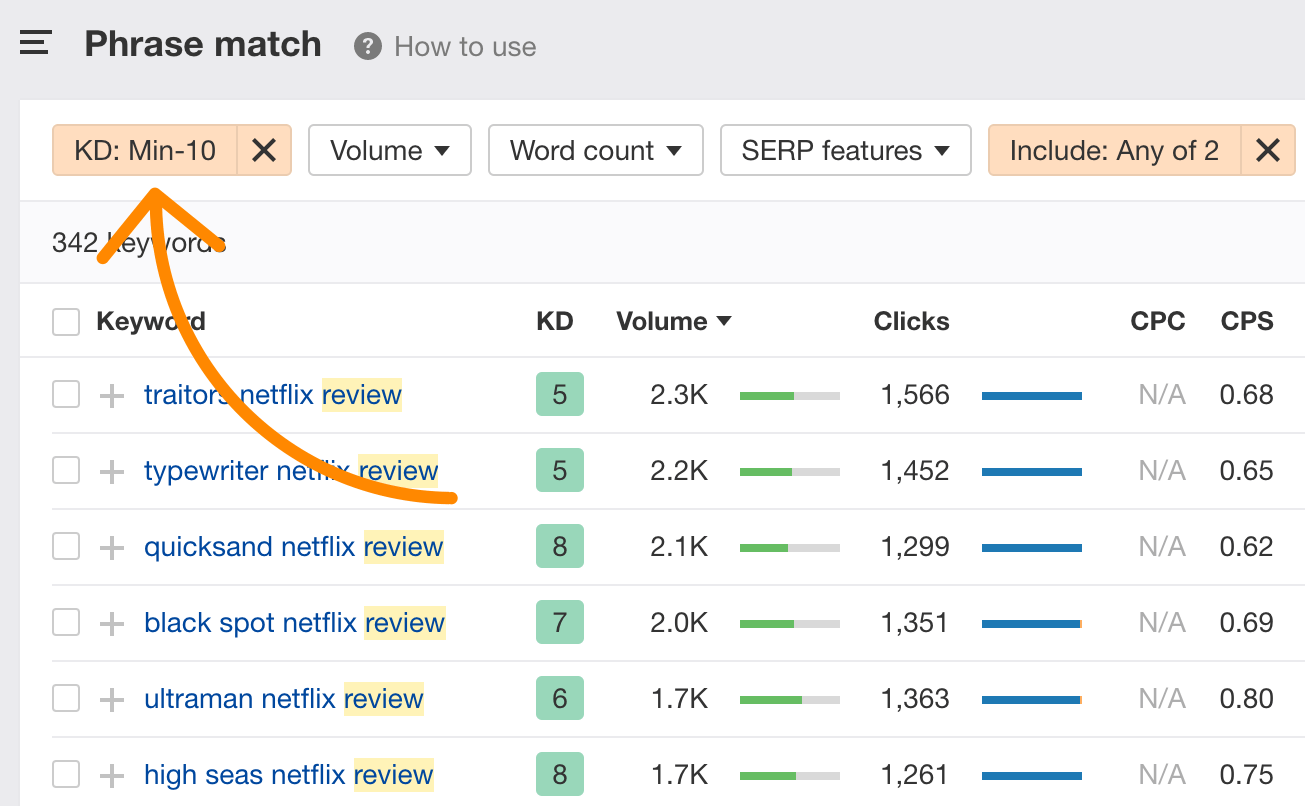
Task: Click the How to use help icon
Action: tap(368, 46)
